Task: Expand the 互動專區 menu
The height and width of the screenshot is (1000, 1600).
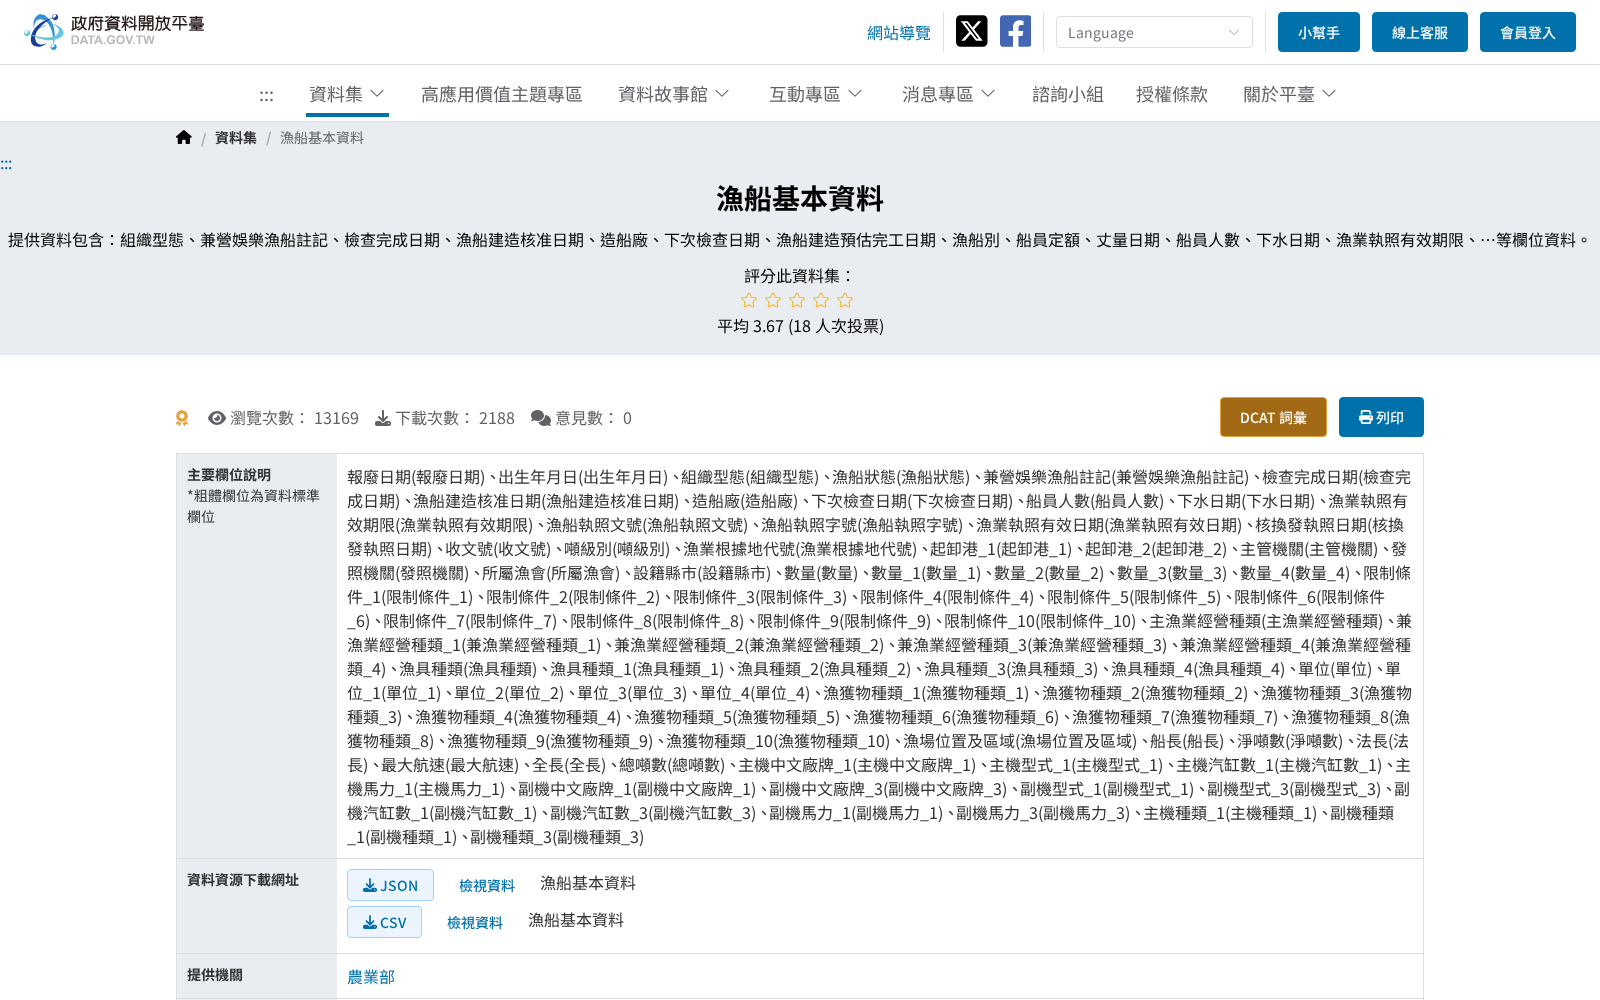Action: point(816,94)
